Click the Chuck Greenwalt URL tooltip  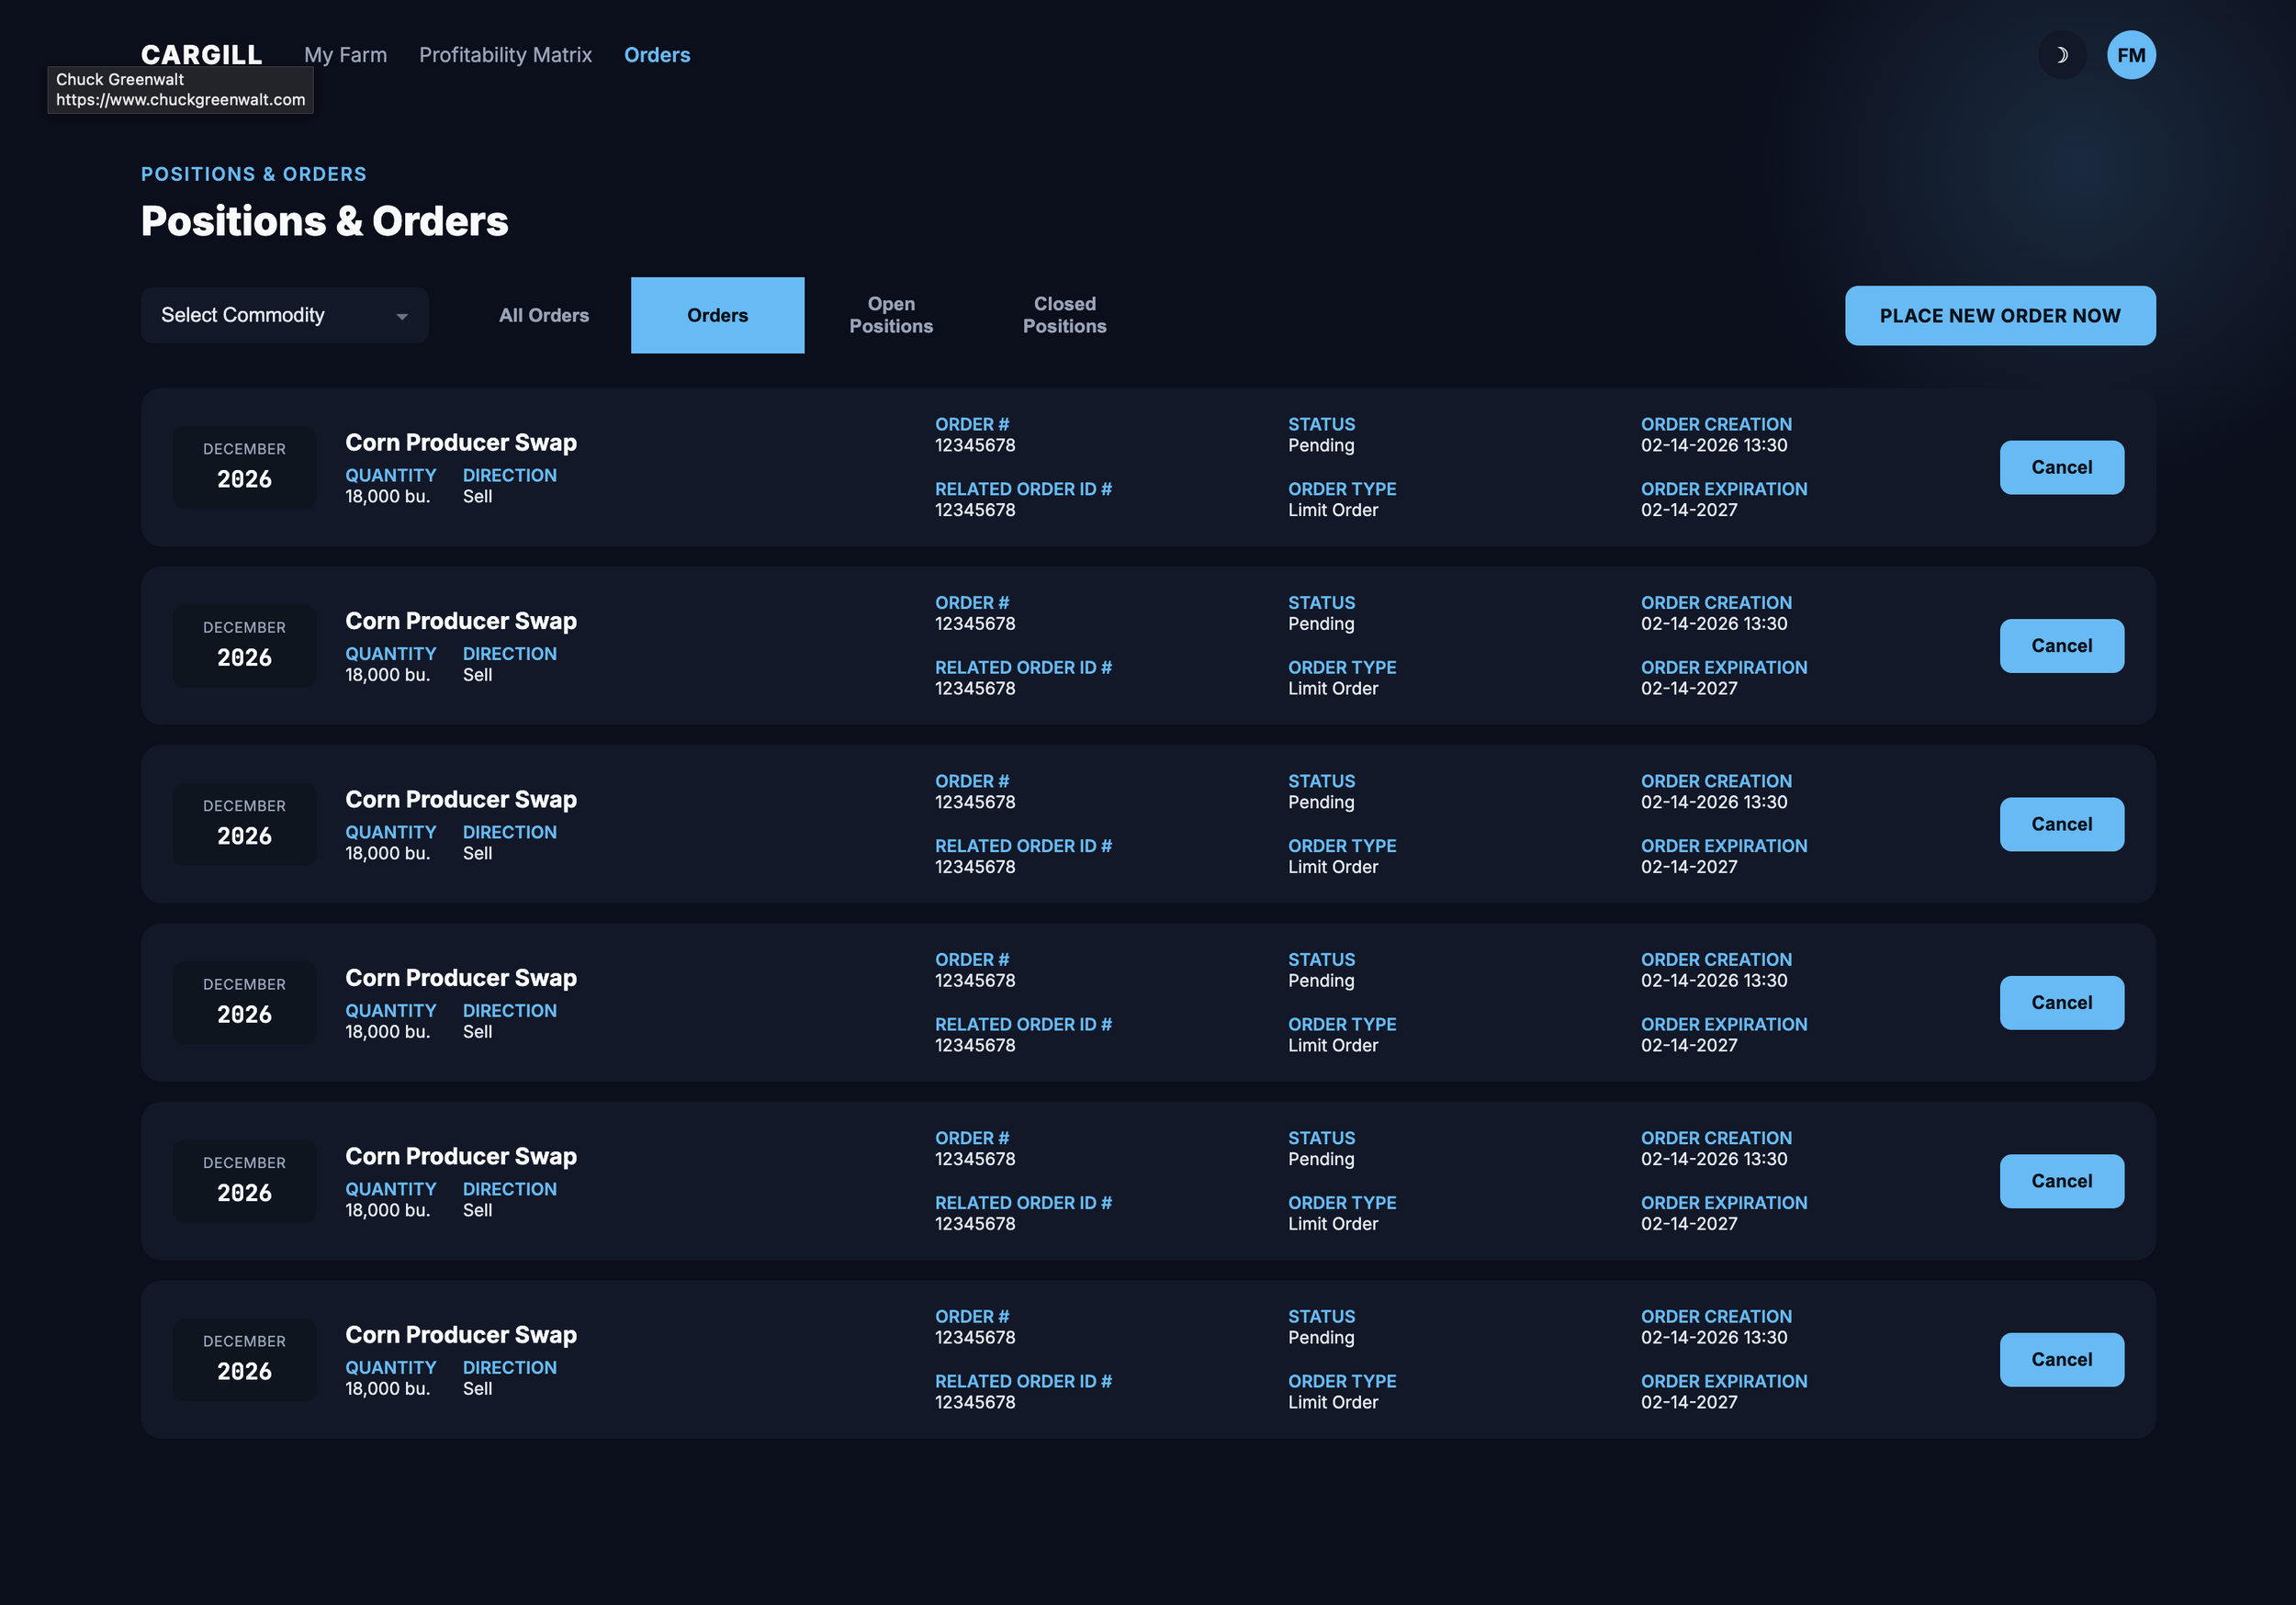[180, 90]
